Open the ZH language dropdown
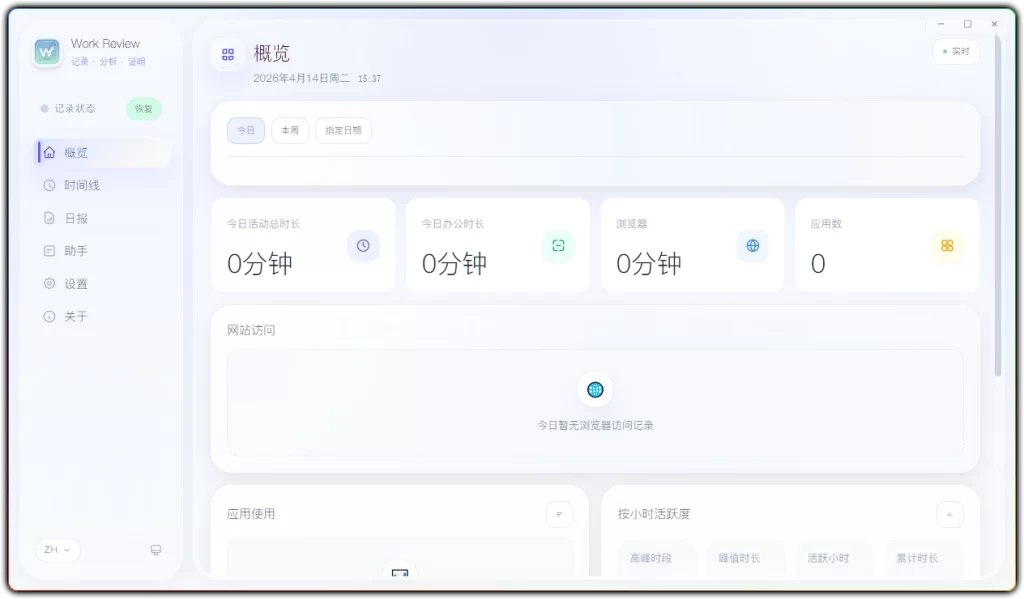The height and width of the screenshot is (599, 1024). point(57,550)
